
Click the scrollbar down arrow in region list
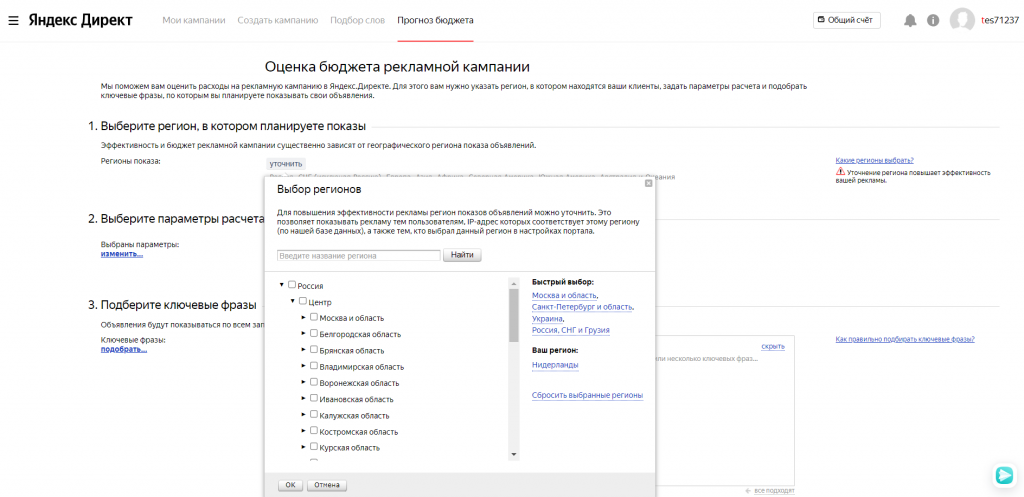(x=513, y=455)
